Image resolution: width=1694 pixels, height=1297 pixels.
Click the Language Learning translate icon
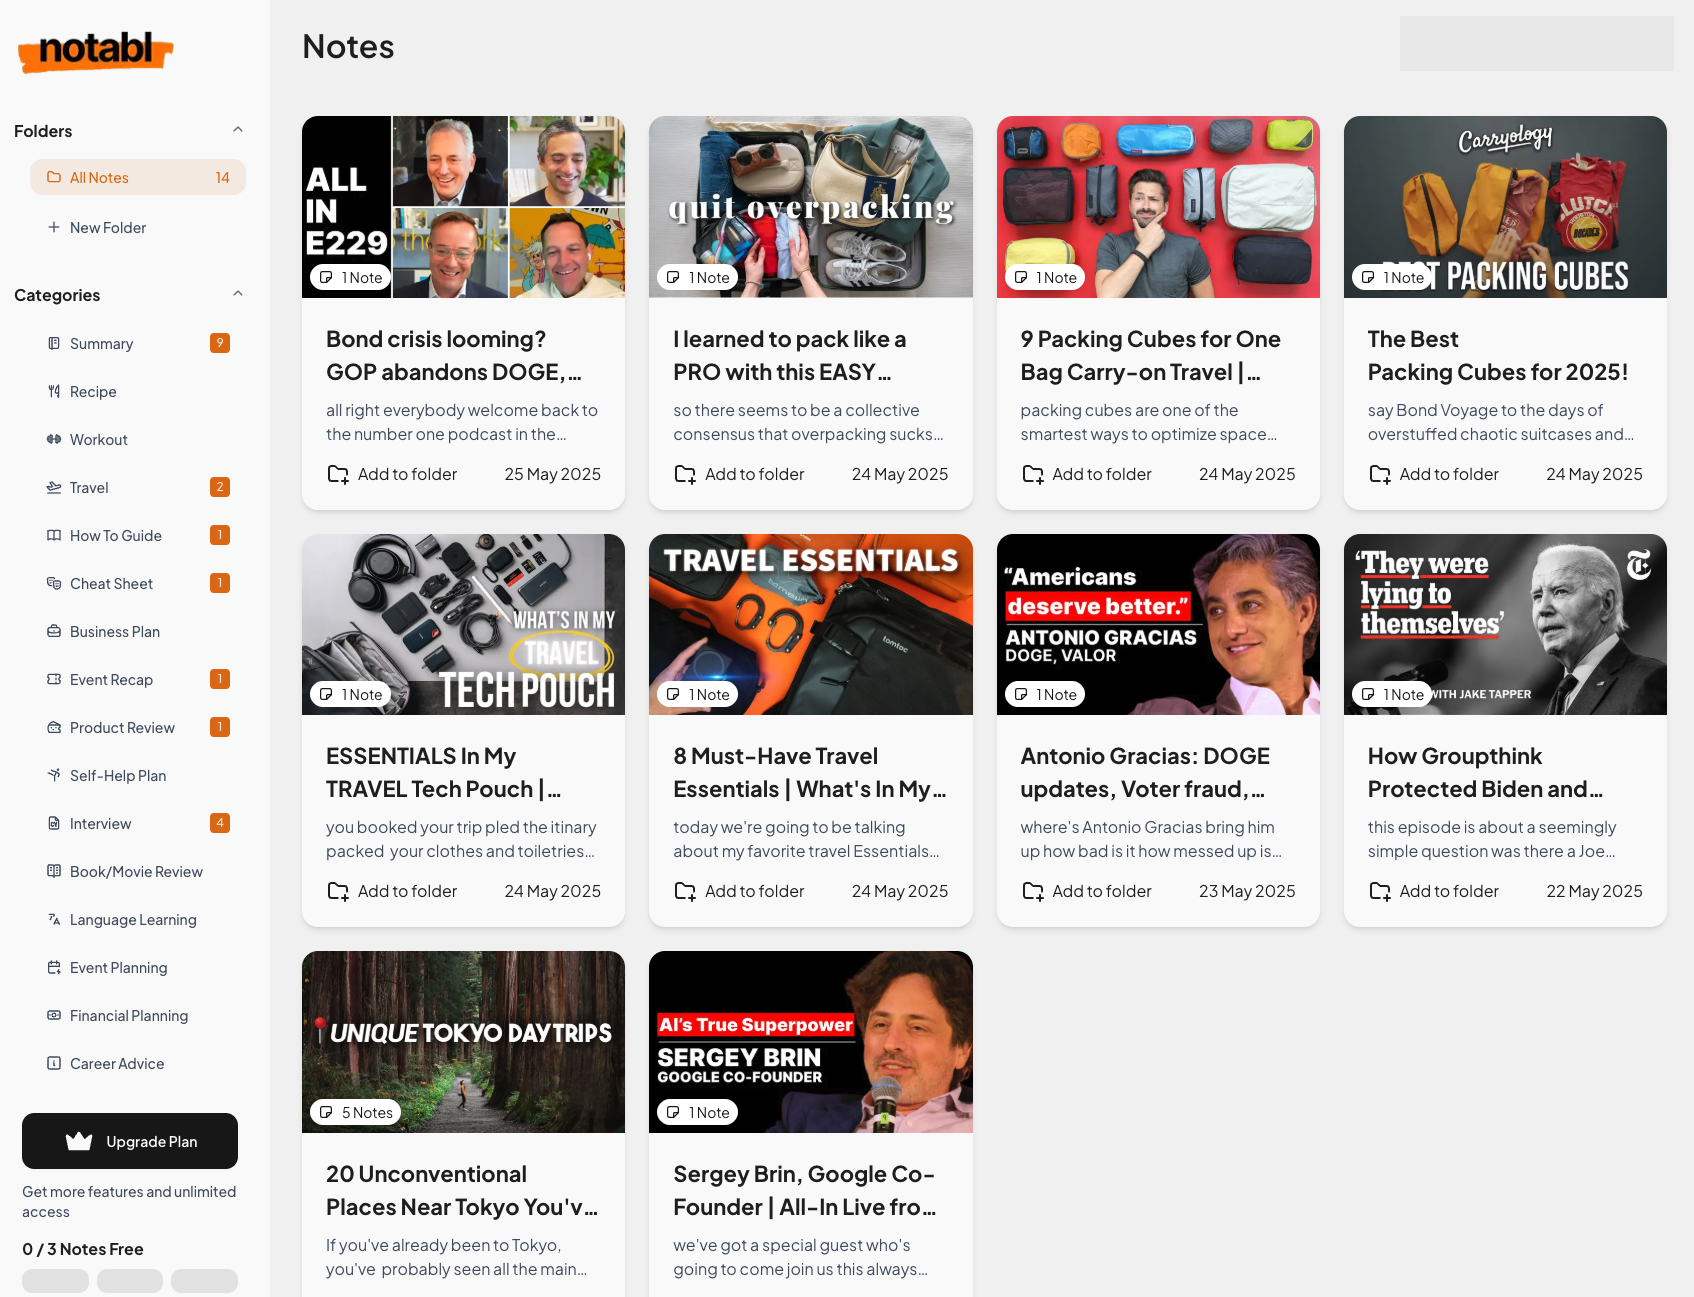pos(54,919)
